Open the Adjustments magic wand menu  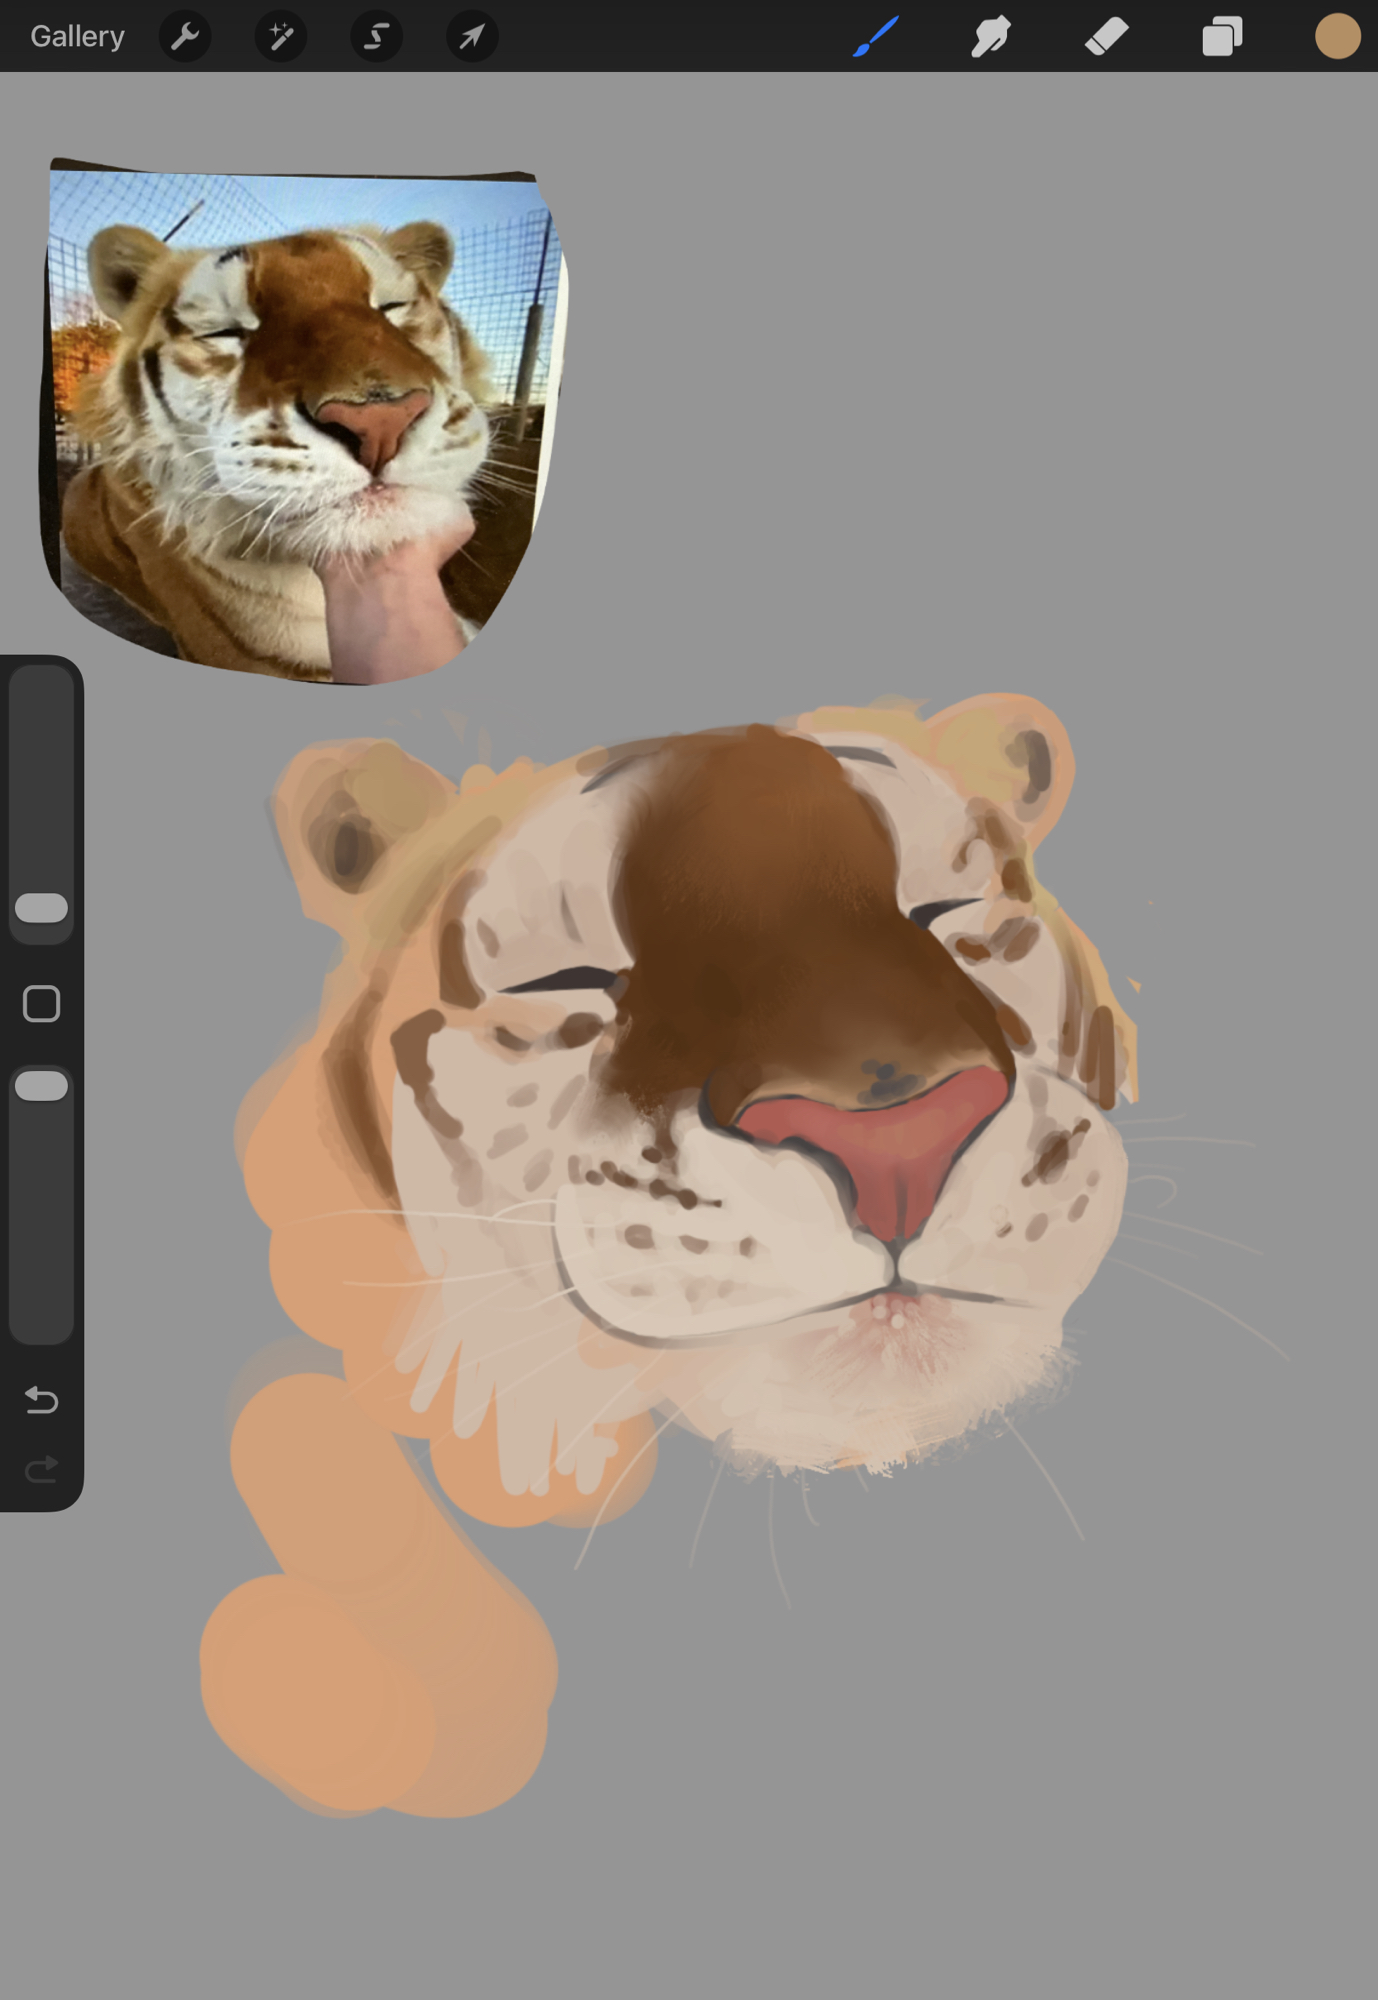[x=281, y=37]
